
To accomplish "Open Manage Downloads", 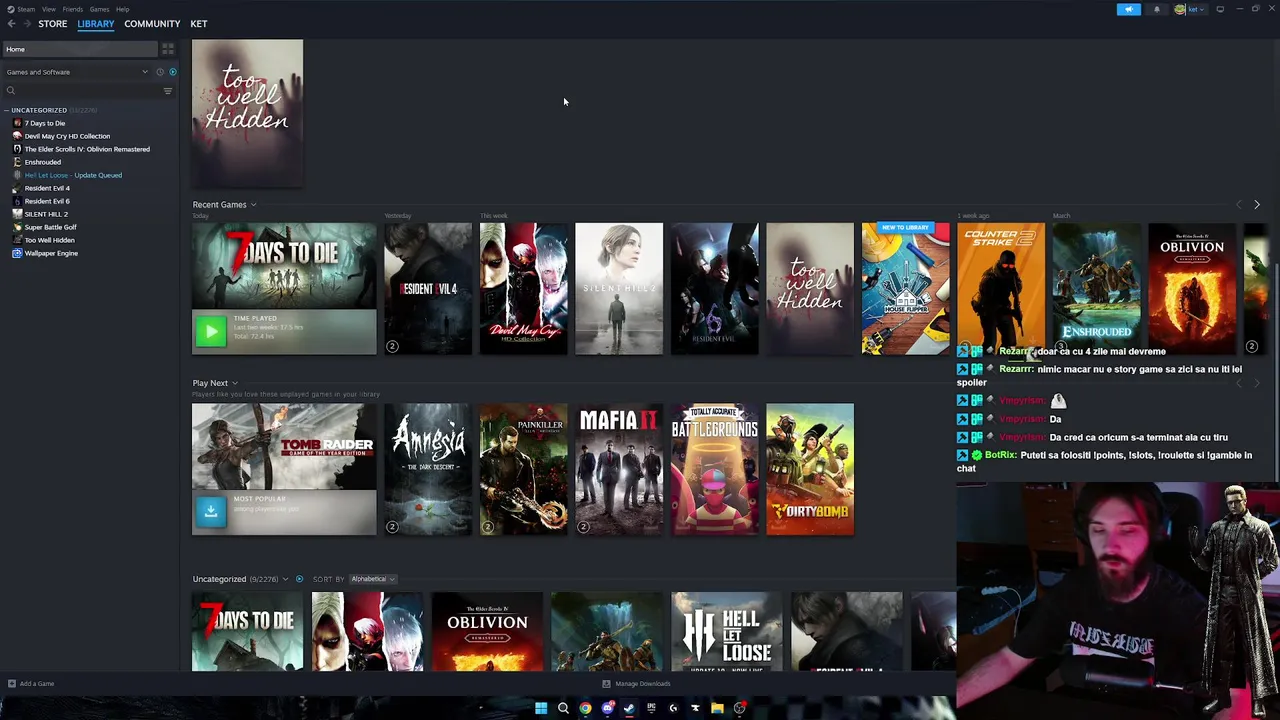I will pyautogui.click(x=637, y=684).
